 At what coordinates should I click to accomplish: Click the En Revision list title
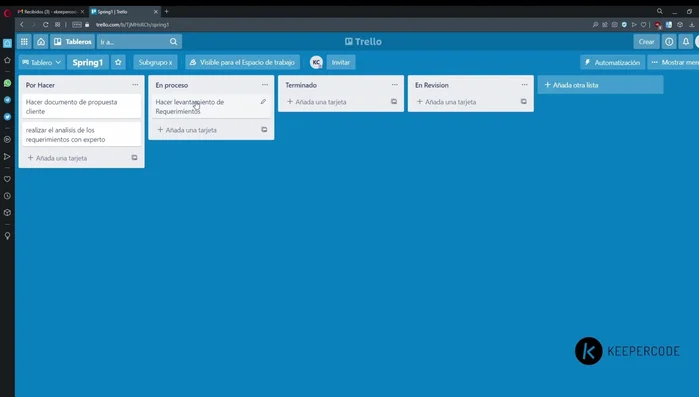click(x=432, y=85)
